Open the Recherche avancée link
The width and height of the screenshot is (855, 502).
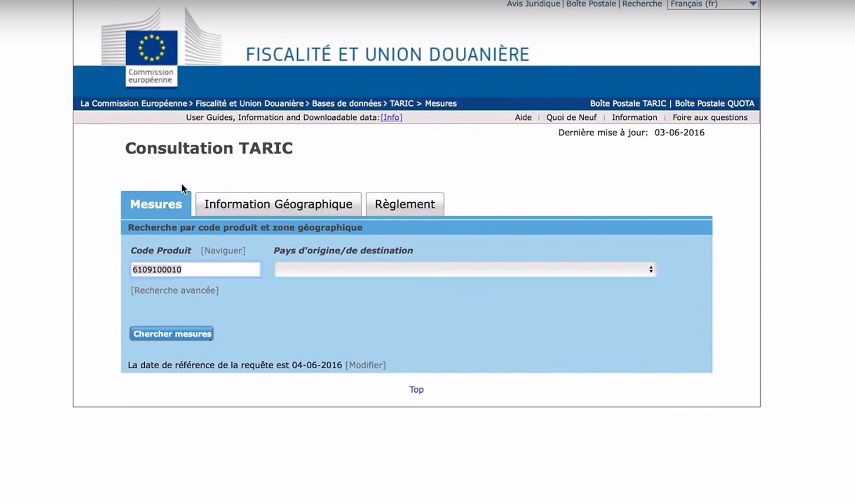(174, 291)
